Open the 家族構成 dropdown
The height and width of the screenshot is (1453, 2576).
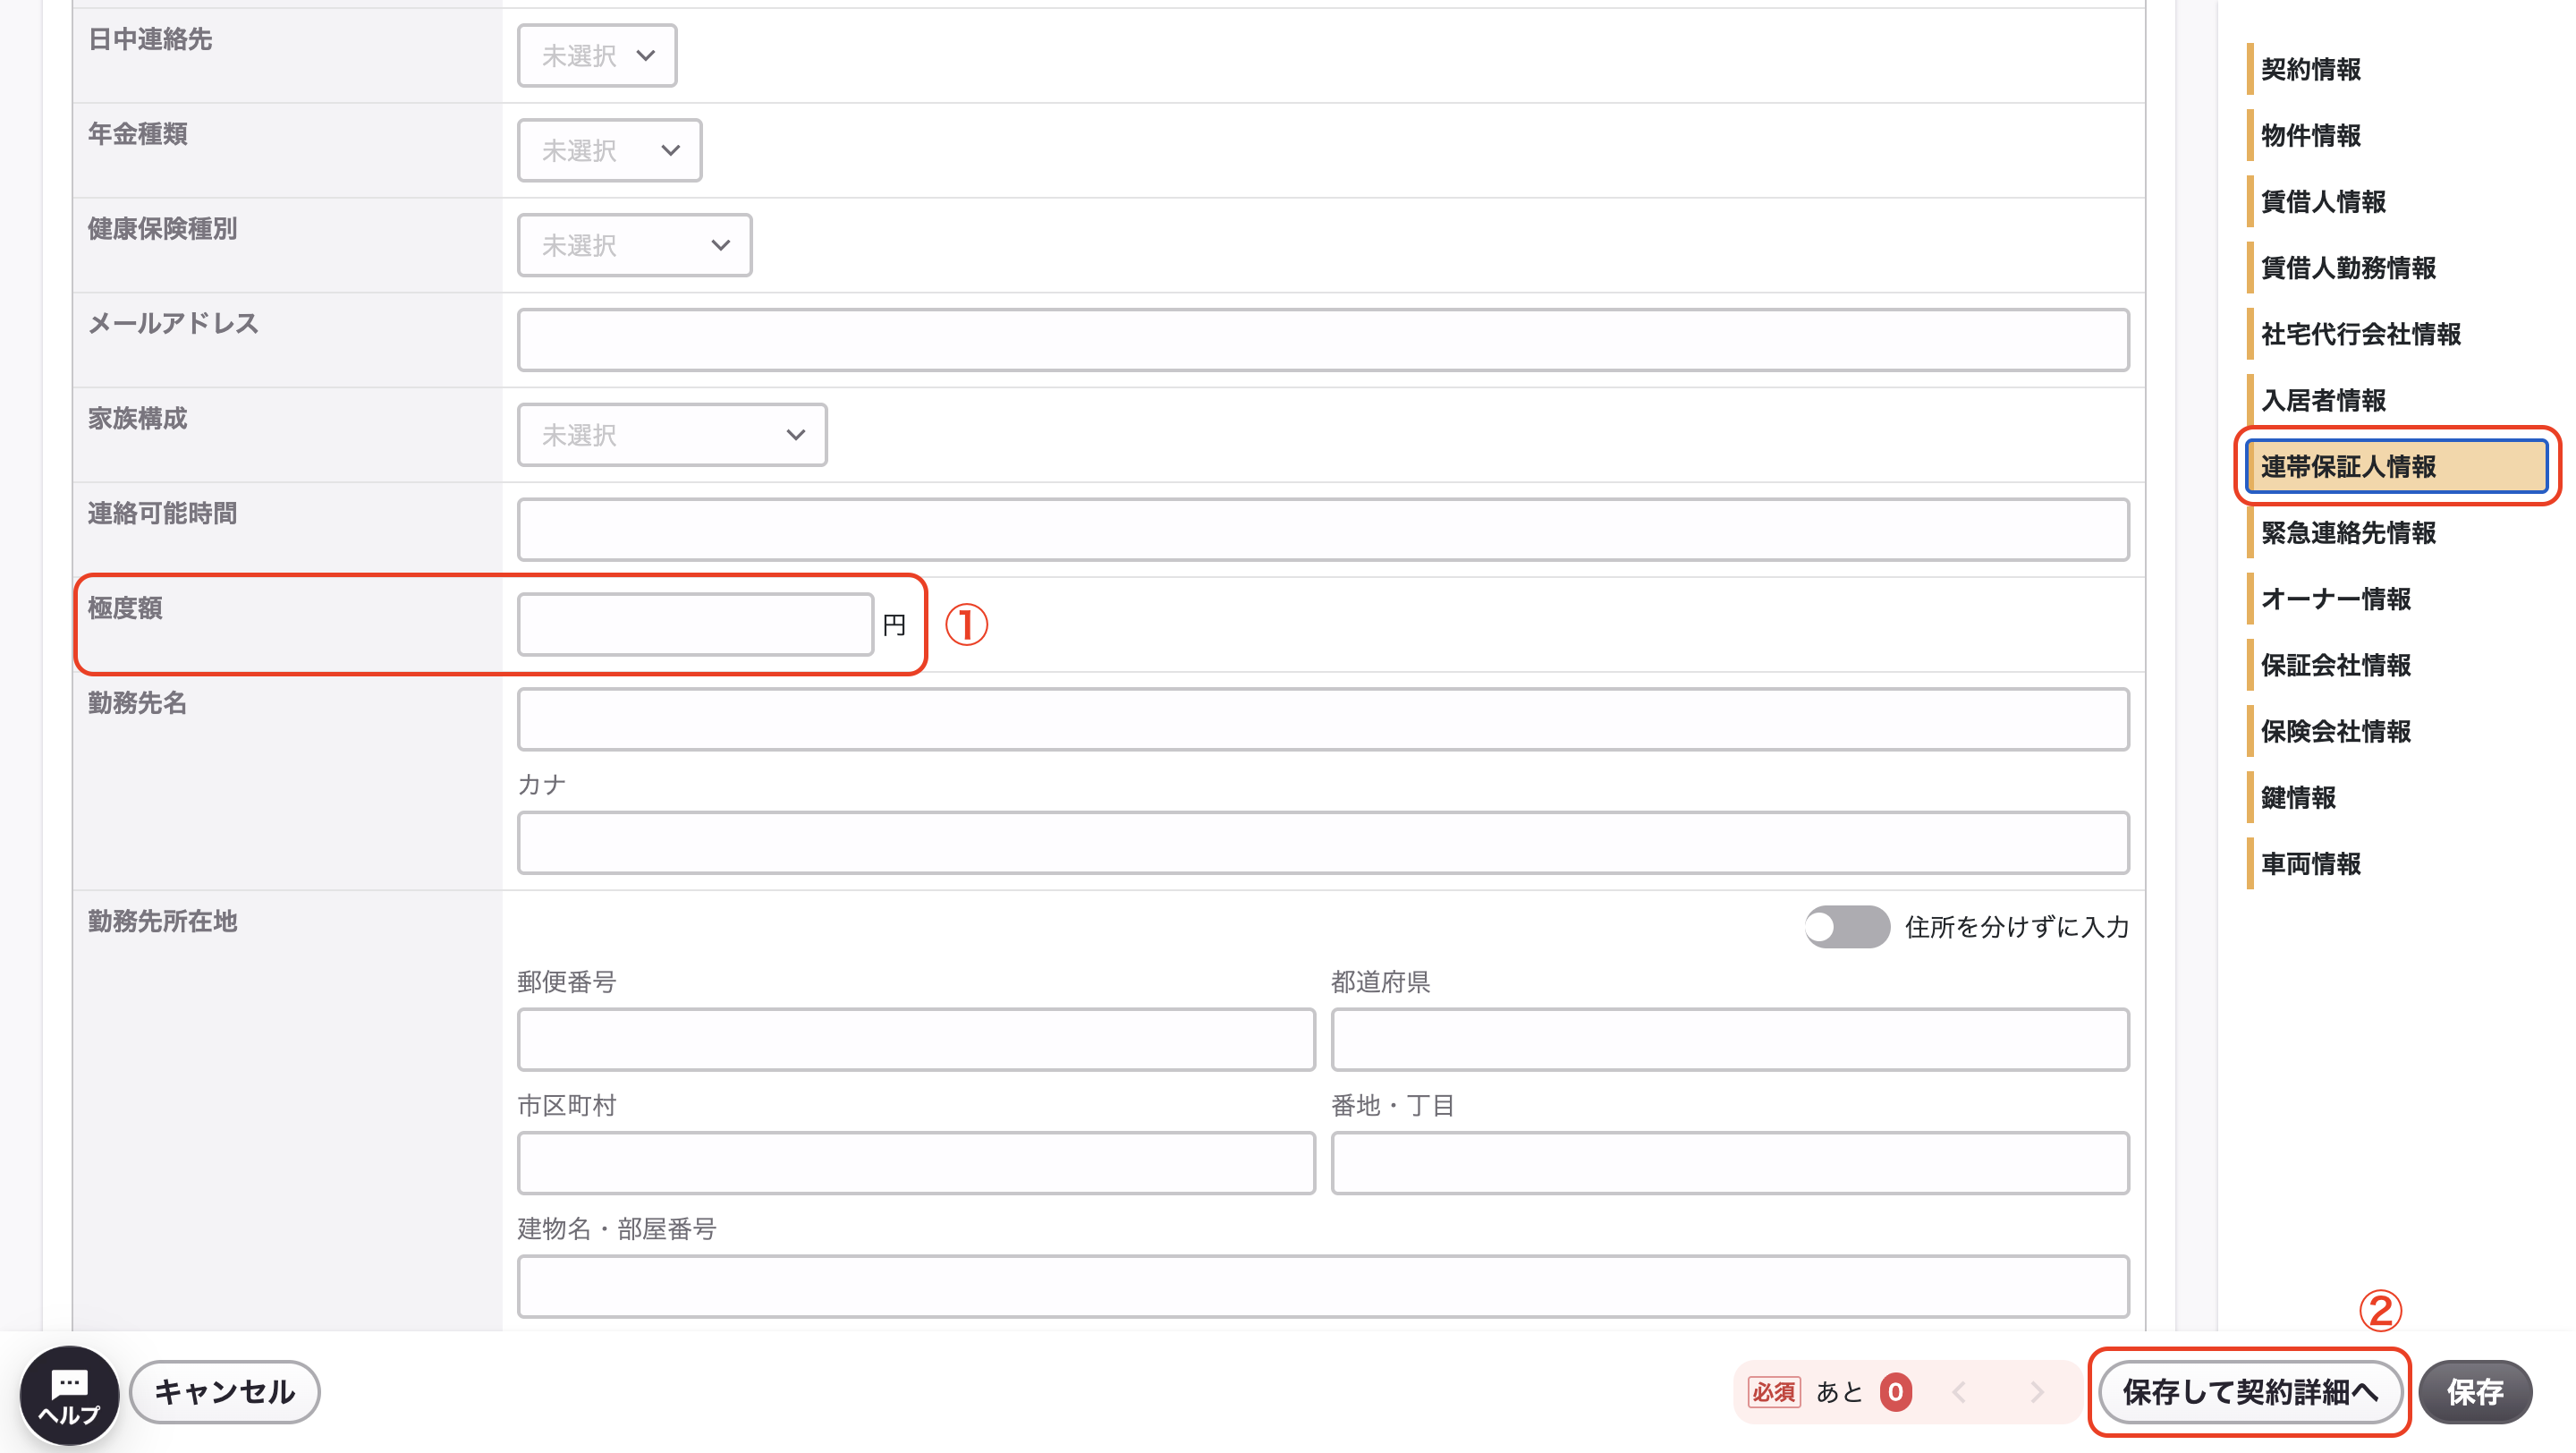[672, 435]
